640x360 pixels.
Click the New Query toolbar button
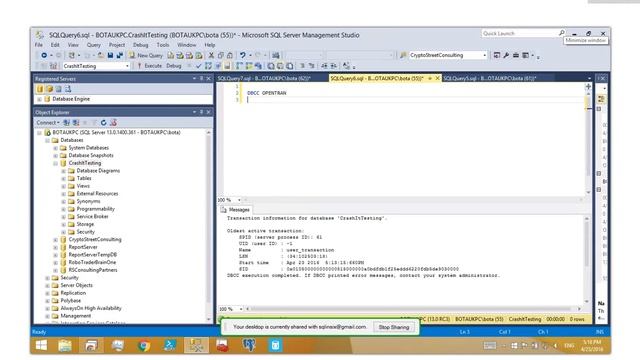(x=146, y=55)
